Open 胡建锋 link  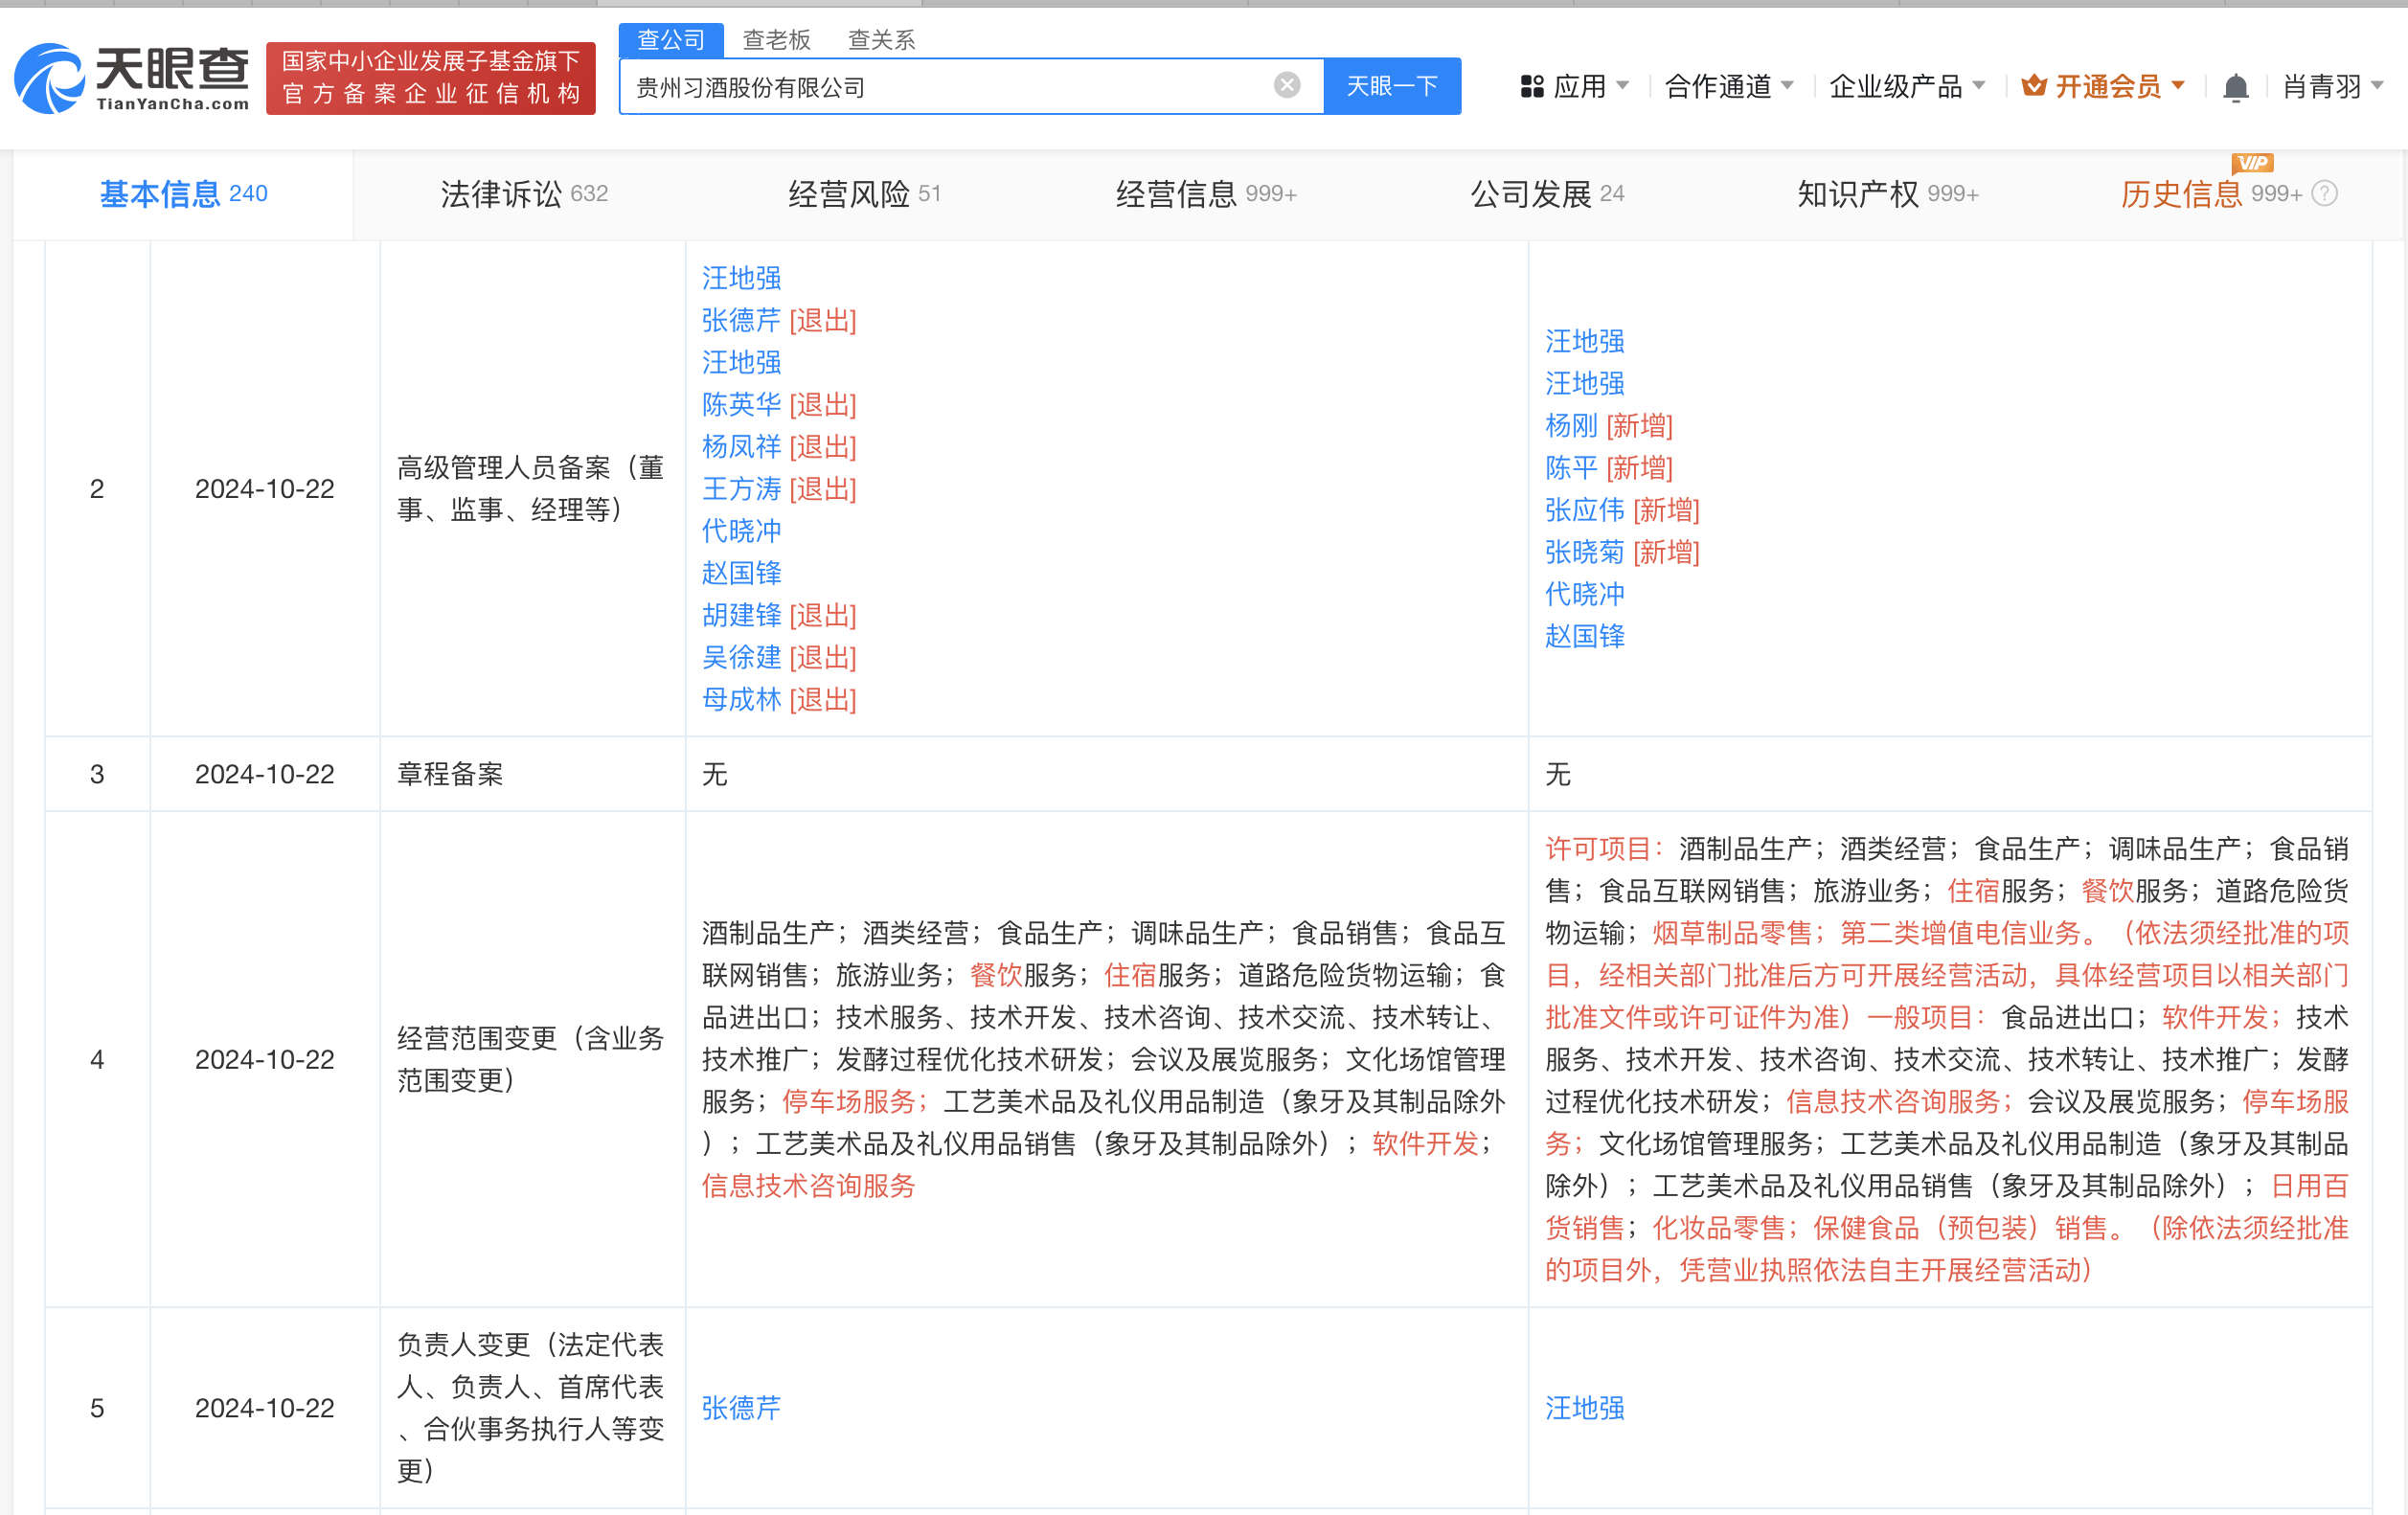pos(741,614)
